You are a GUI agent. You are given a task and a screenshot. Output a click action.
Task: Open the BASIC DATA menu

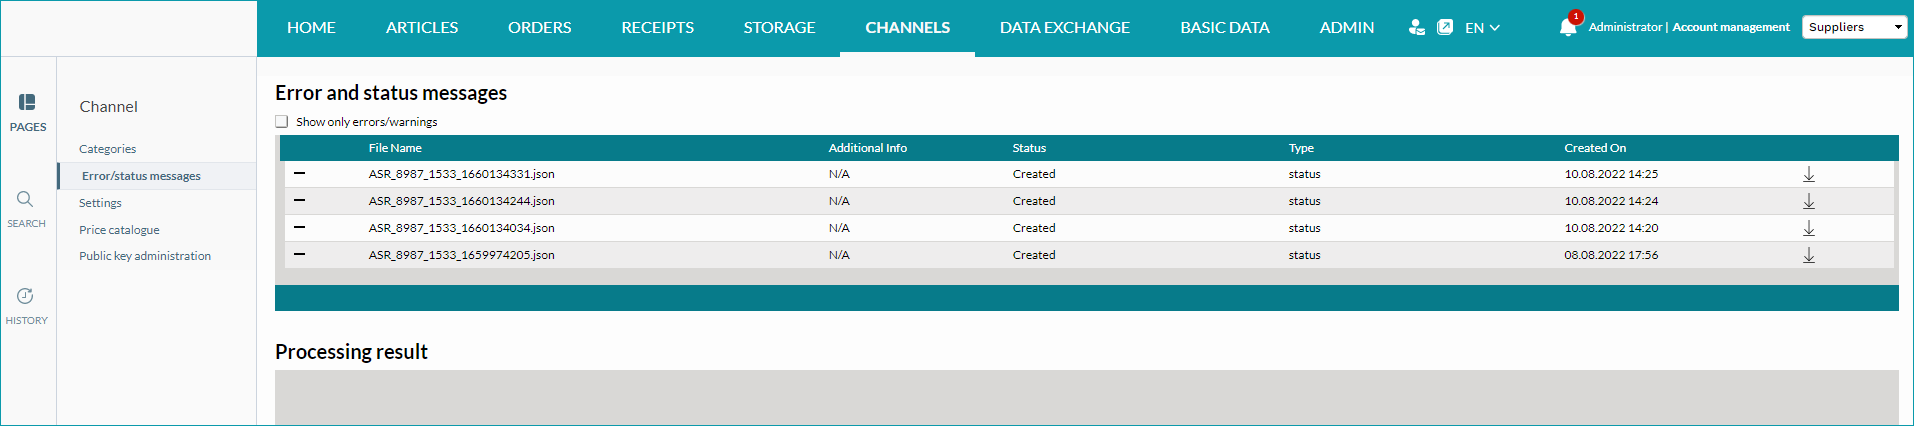coord(1225,28)
